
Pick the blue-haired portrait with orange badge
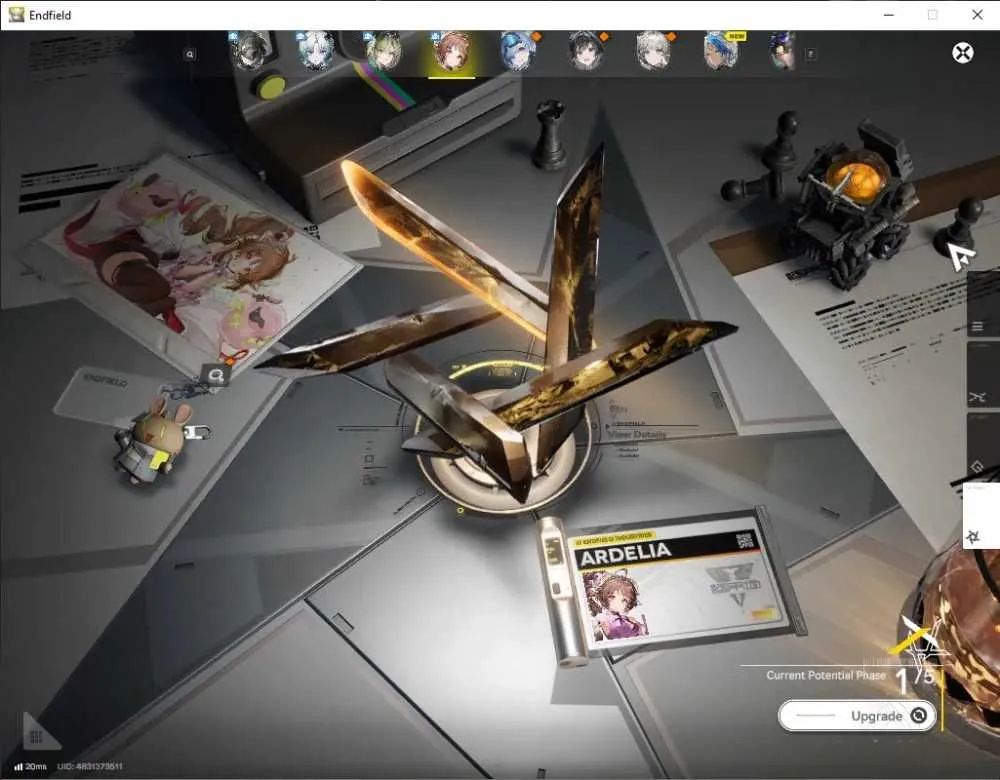pyautogui.click(x=518, y=50)
